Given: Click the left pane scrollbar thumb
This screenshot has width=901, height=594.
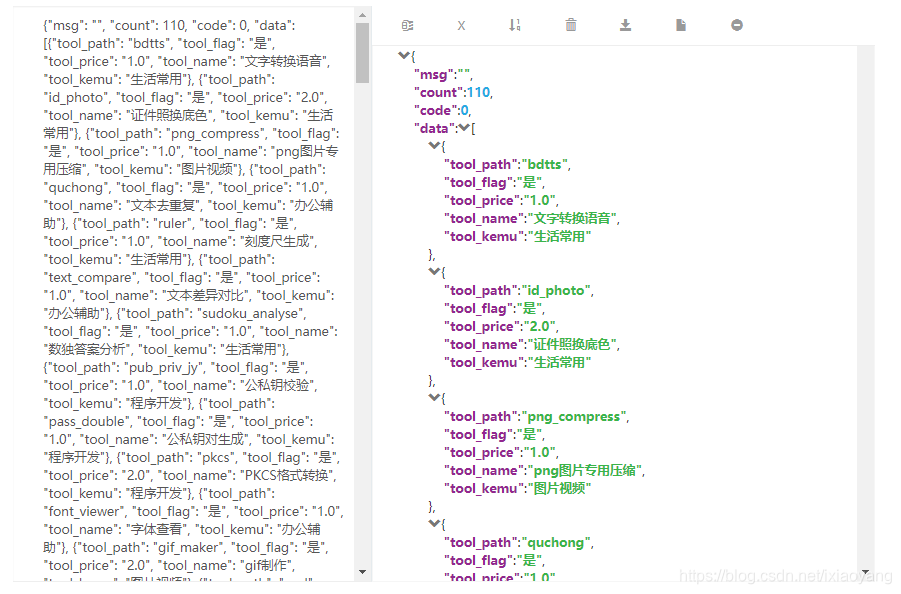Looking at the screenshot, I should click(362, 53).
